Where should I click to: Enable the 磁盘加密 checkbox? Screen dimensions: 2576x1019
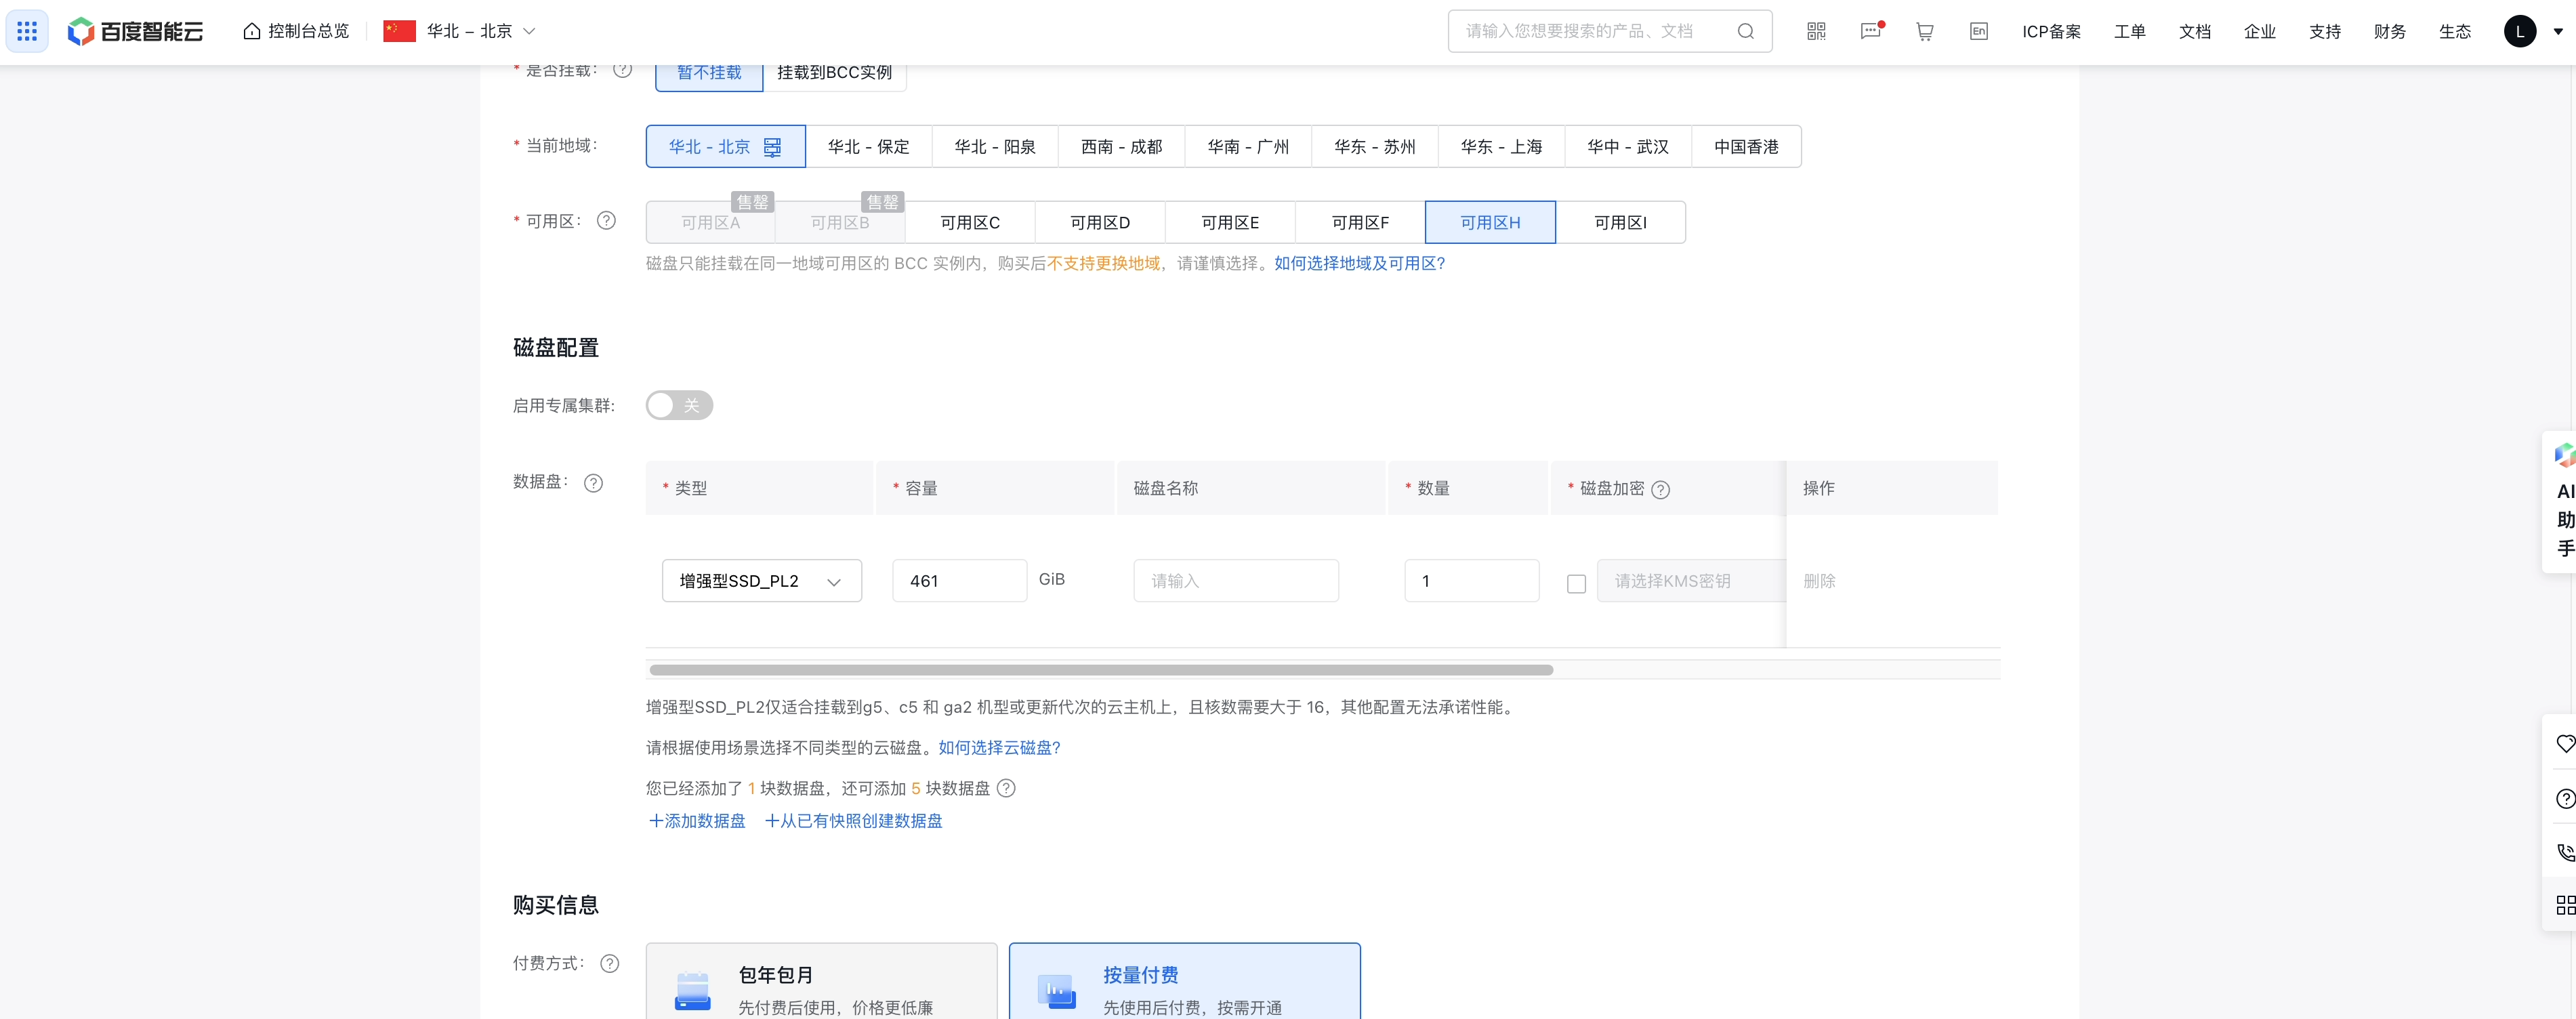(1576, 583)
